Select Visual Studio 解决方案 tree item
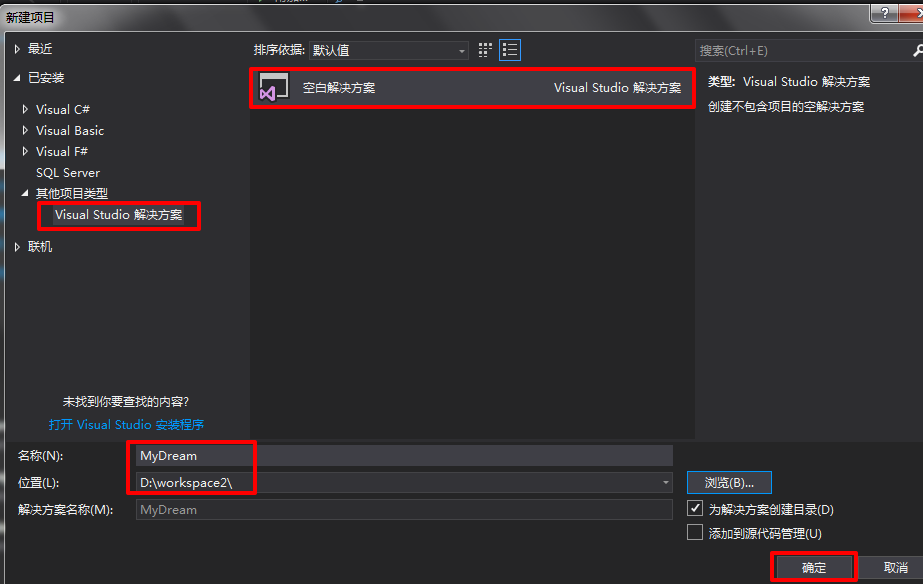Image resolution: width=923 pixels, height=584 pixels. pyautogui.click(x=118, y=215)
